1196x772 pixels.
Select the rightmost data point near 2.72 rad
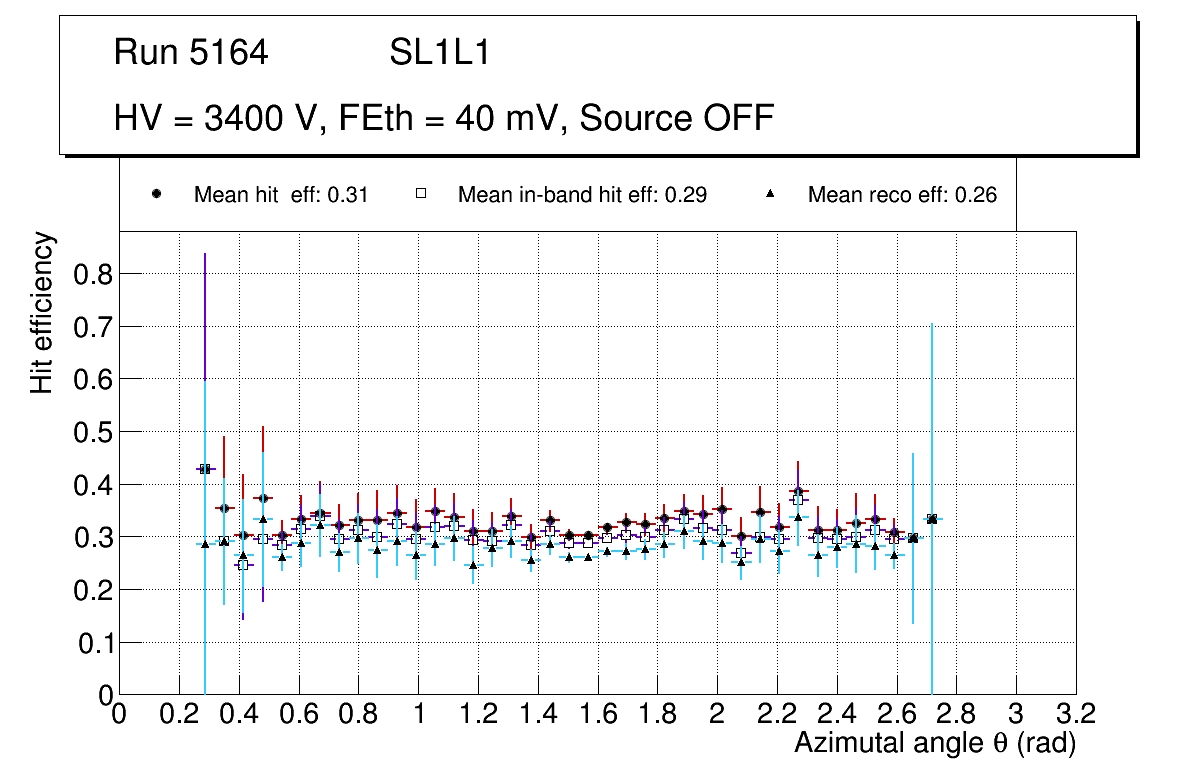click(932, 518)
